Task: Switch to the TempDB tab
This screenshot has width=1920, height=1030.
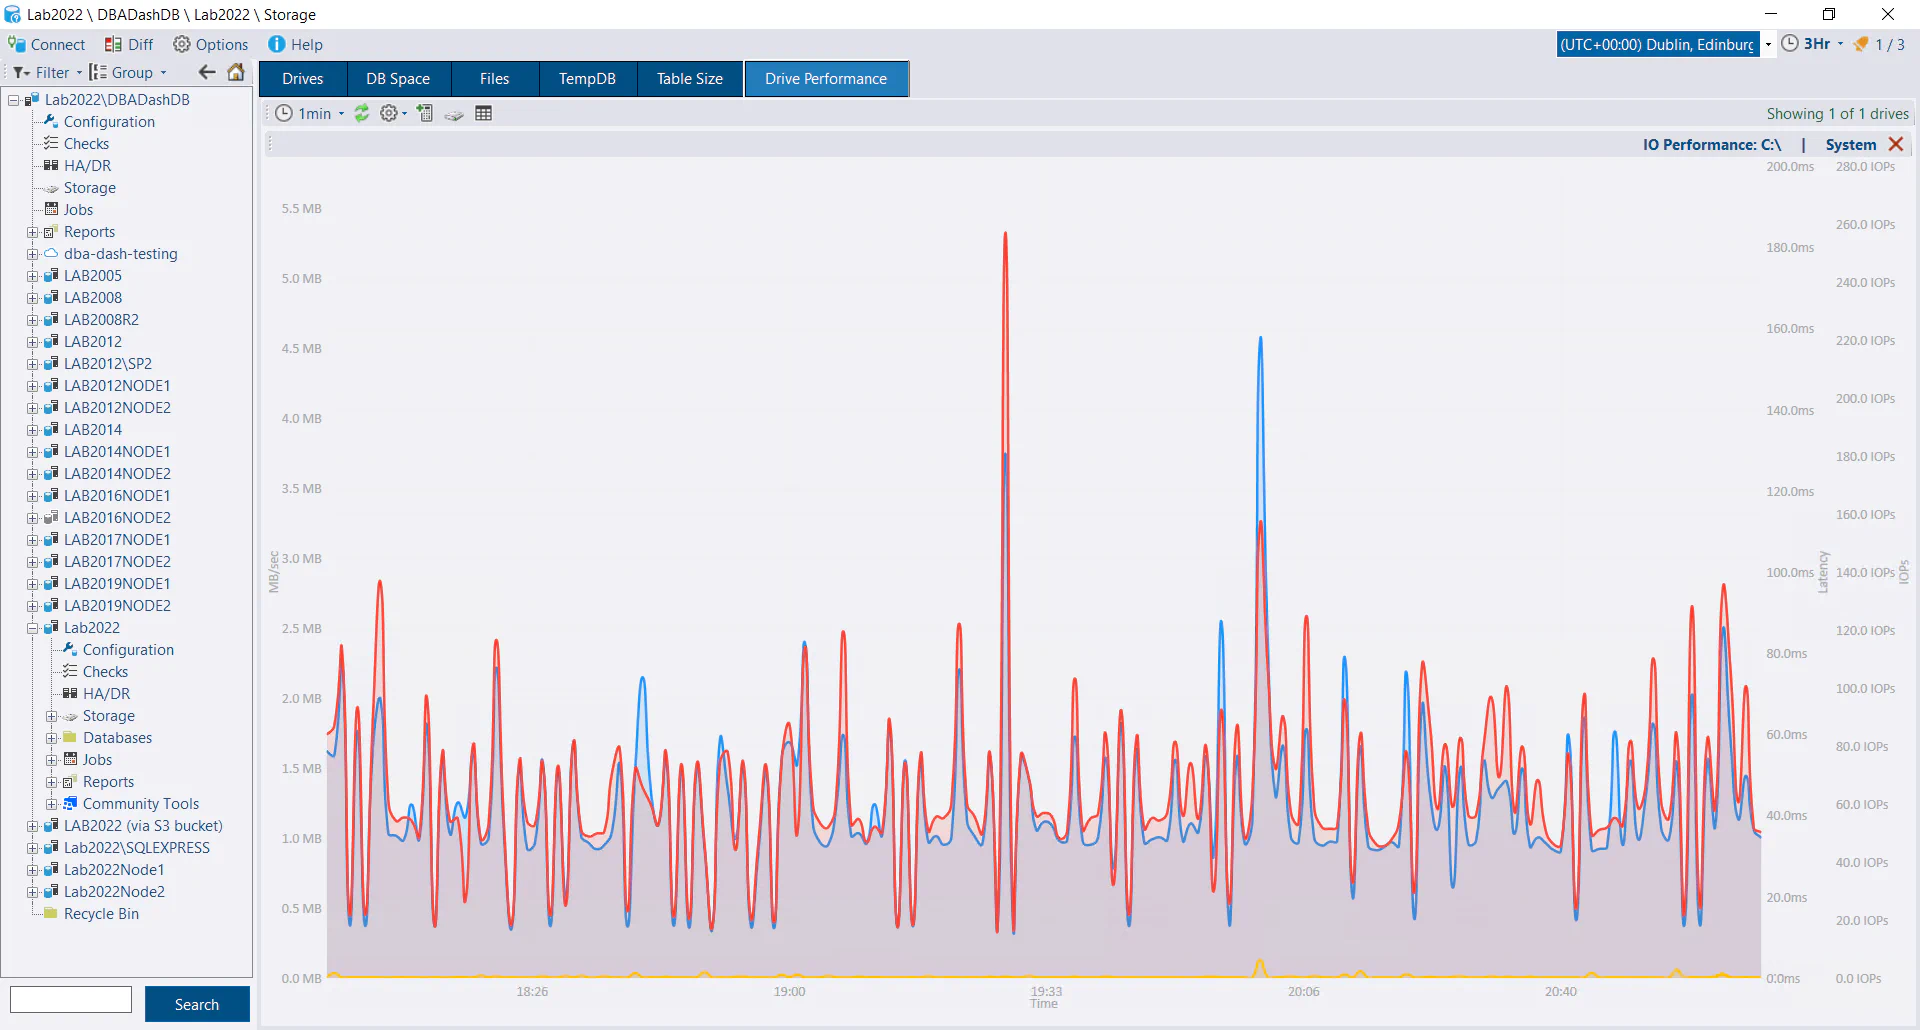Action: [587, 79]
